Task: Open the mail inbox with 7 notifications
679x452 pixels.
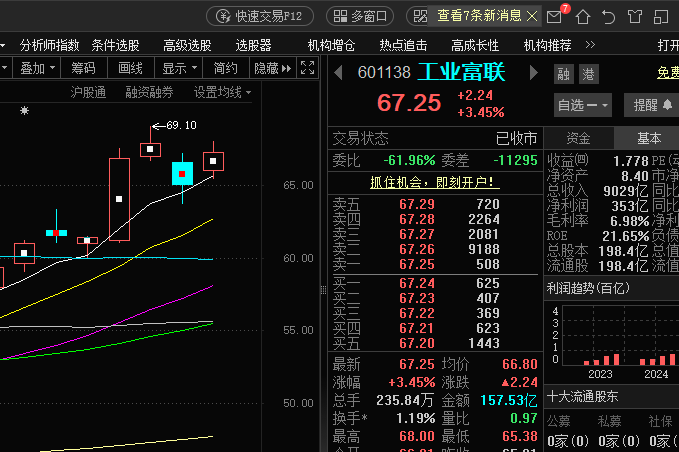Action: (x=554, y=17)
